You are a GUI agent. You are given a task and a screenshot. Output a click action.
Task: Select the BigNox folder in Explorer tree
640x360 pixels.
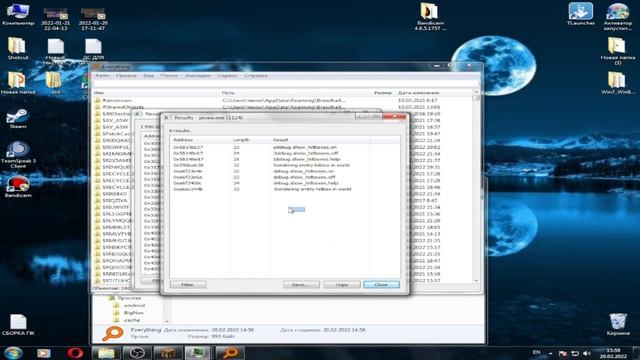pyautogui.click(x=133, y=313)
